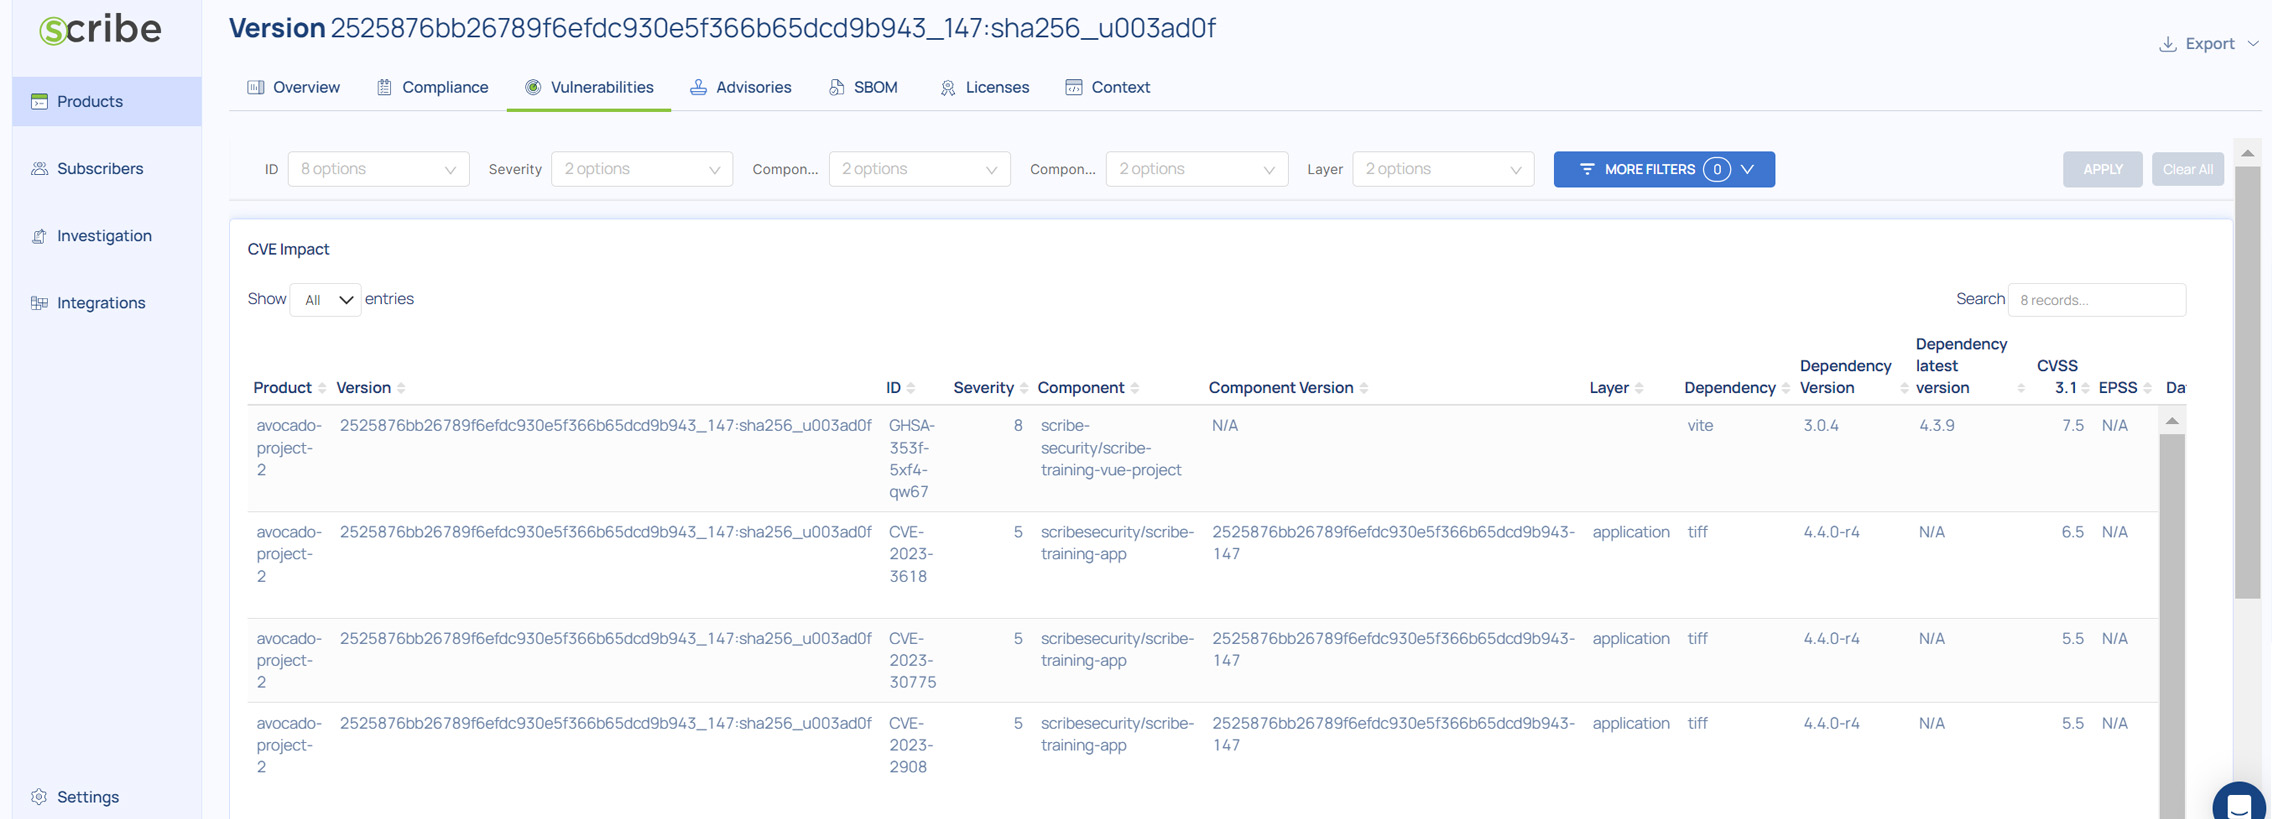
Task: Open the Licenses tab
Action: click(985, 87)
